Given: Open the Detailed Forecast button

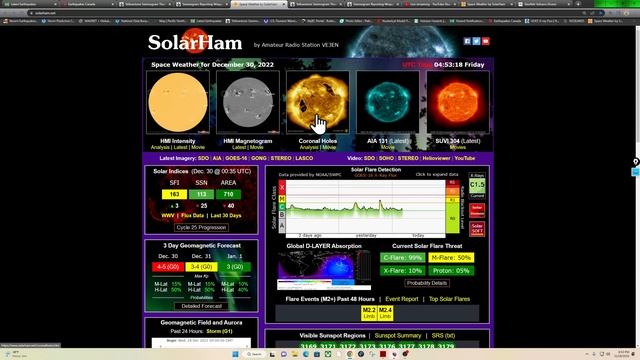Looking at the screenshot, I should pos(201,306).
